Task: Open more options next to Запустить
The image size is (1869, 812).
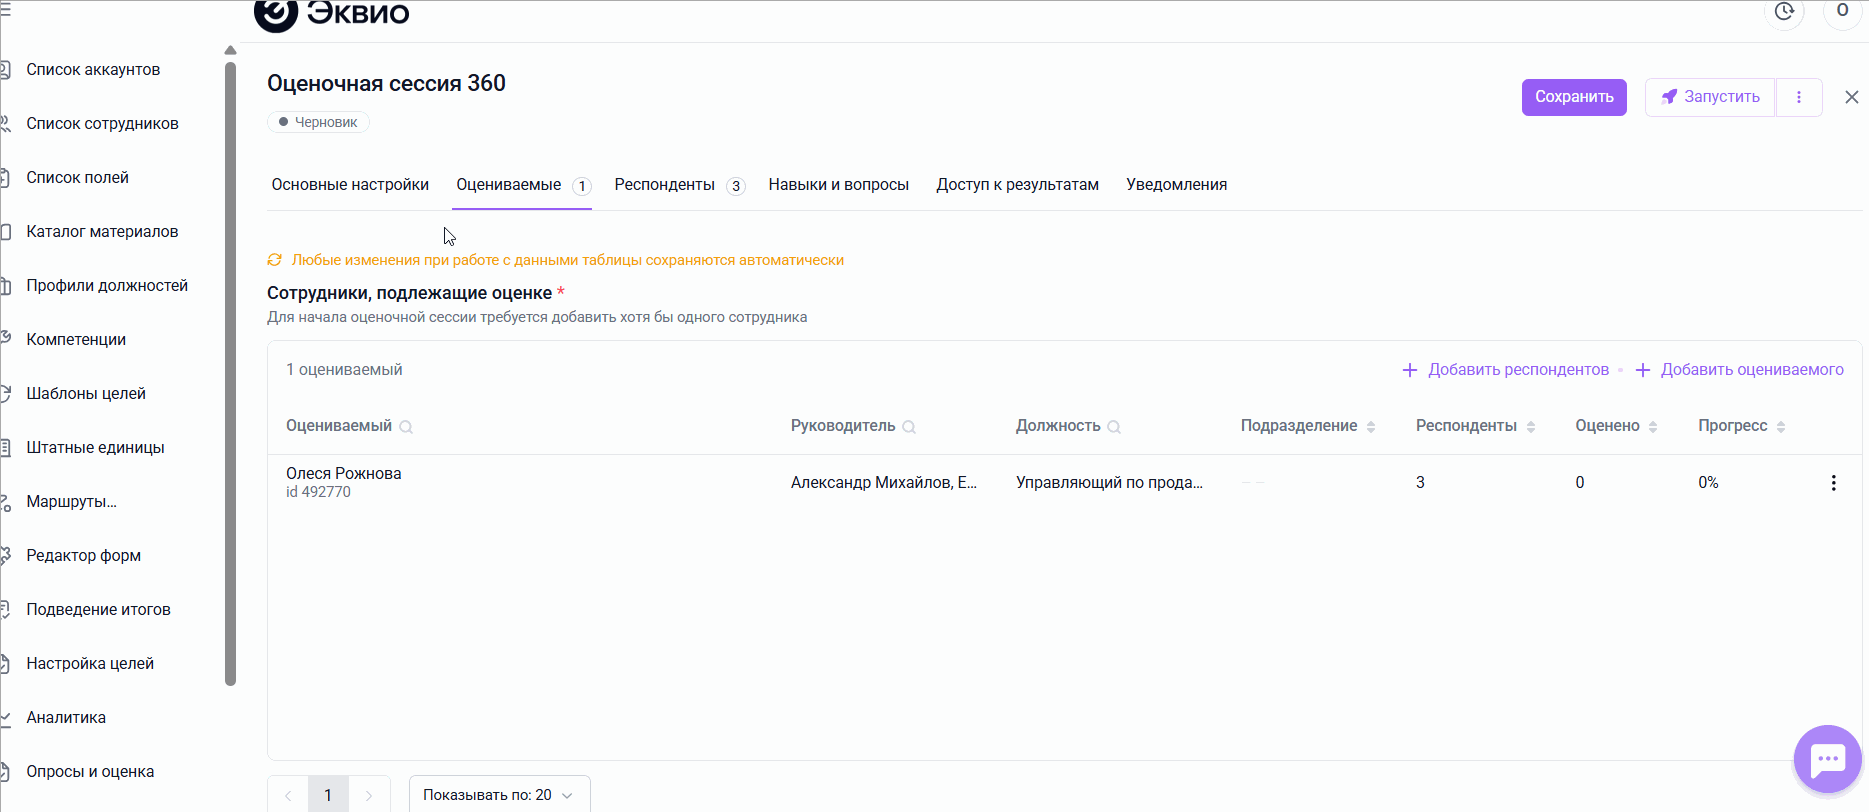Action: pyautogui.click(x=1799, y=97)
